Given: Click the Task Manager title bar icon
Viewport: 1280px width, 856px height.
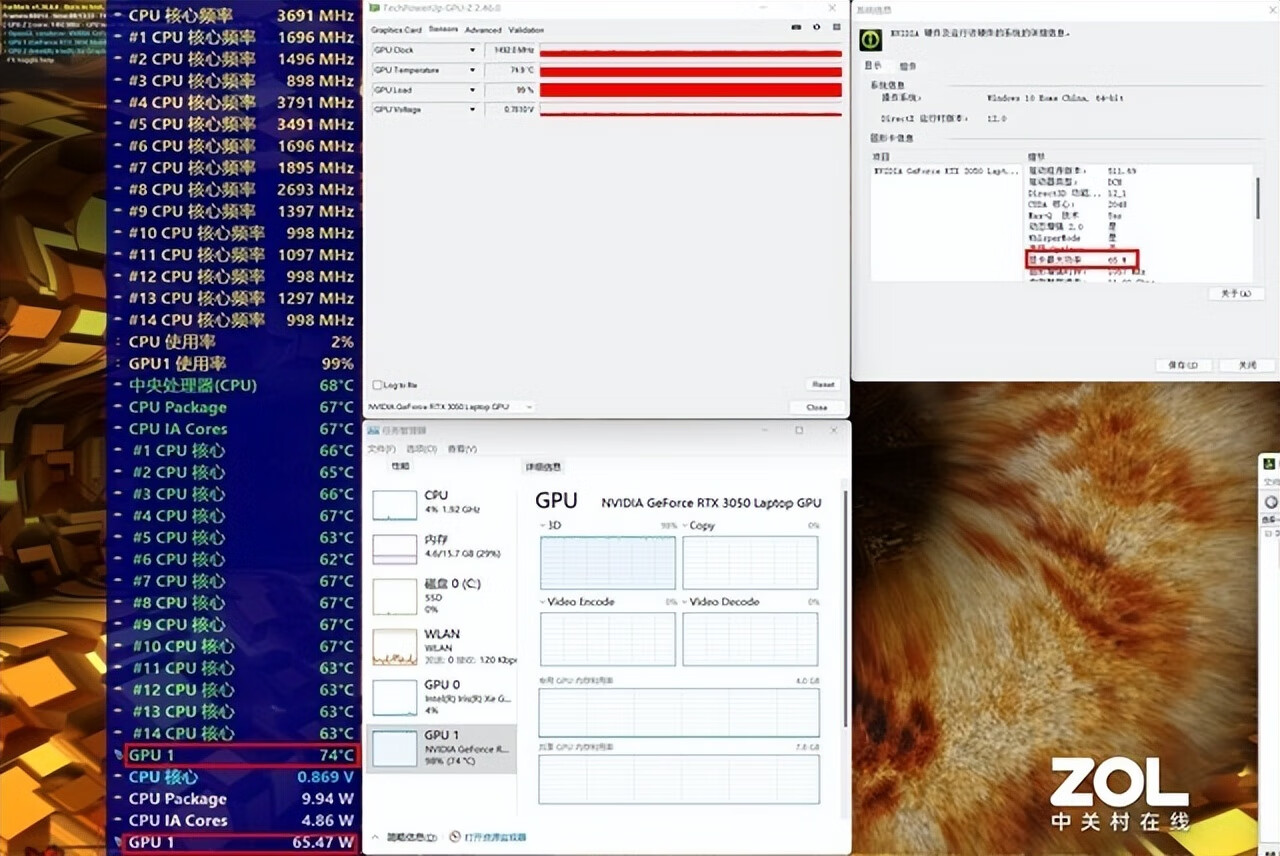Looking at the screenshot, I should click(x=374, y=430).
